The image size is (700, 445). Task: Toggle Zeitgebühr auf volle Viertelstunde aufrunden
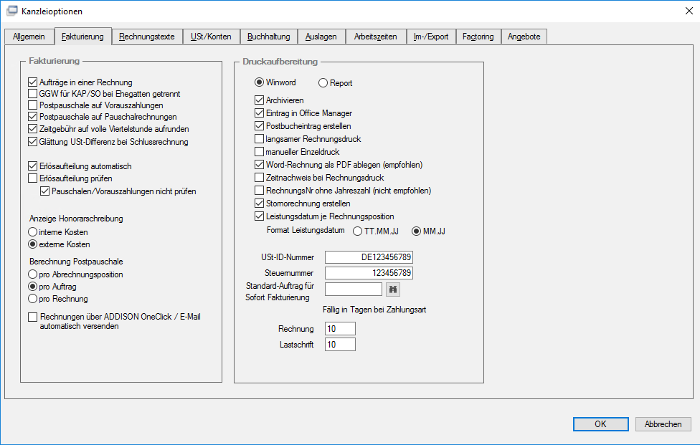pyautogui.click(x=33, y=129)
